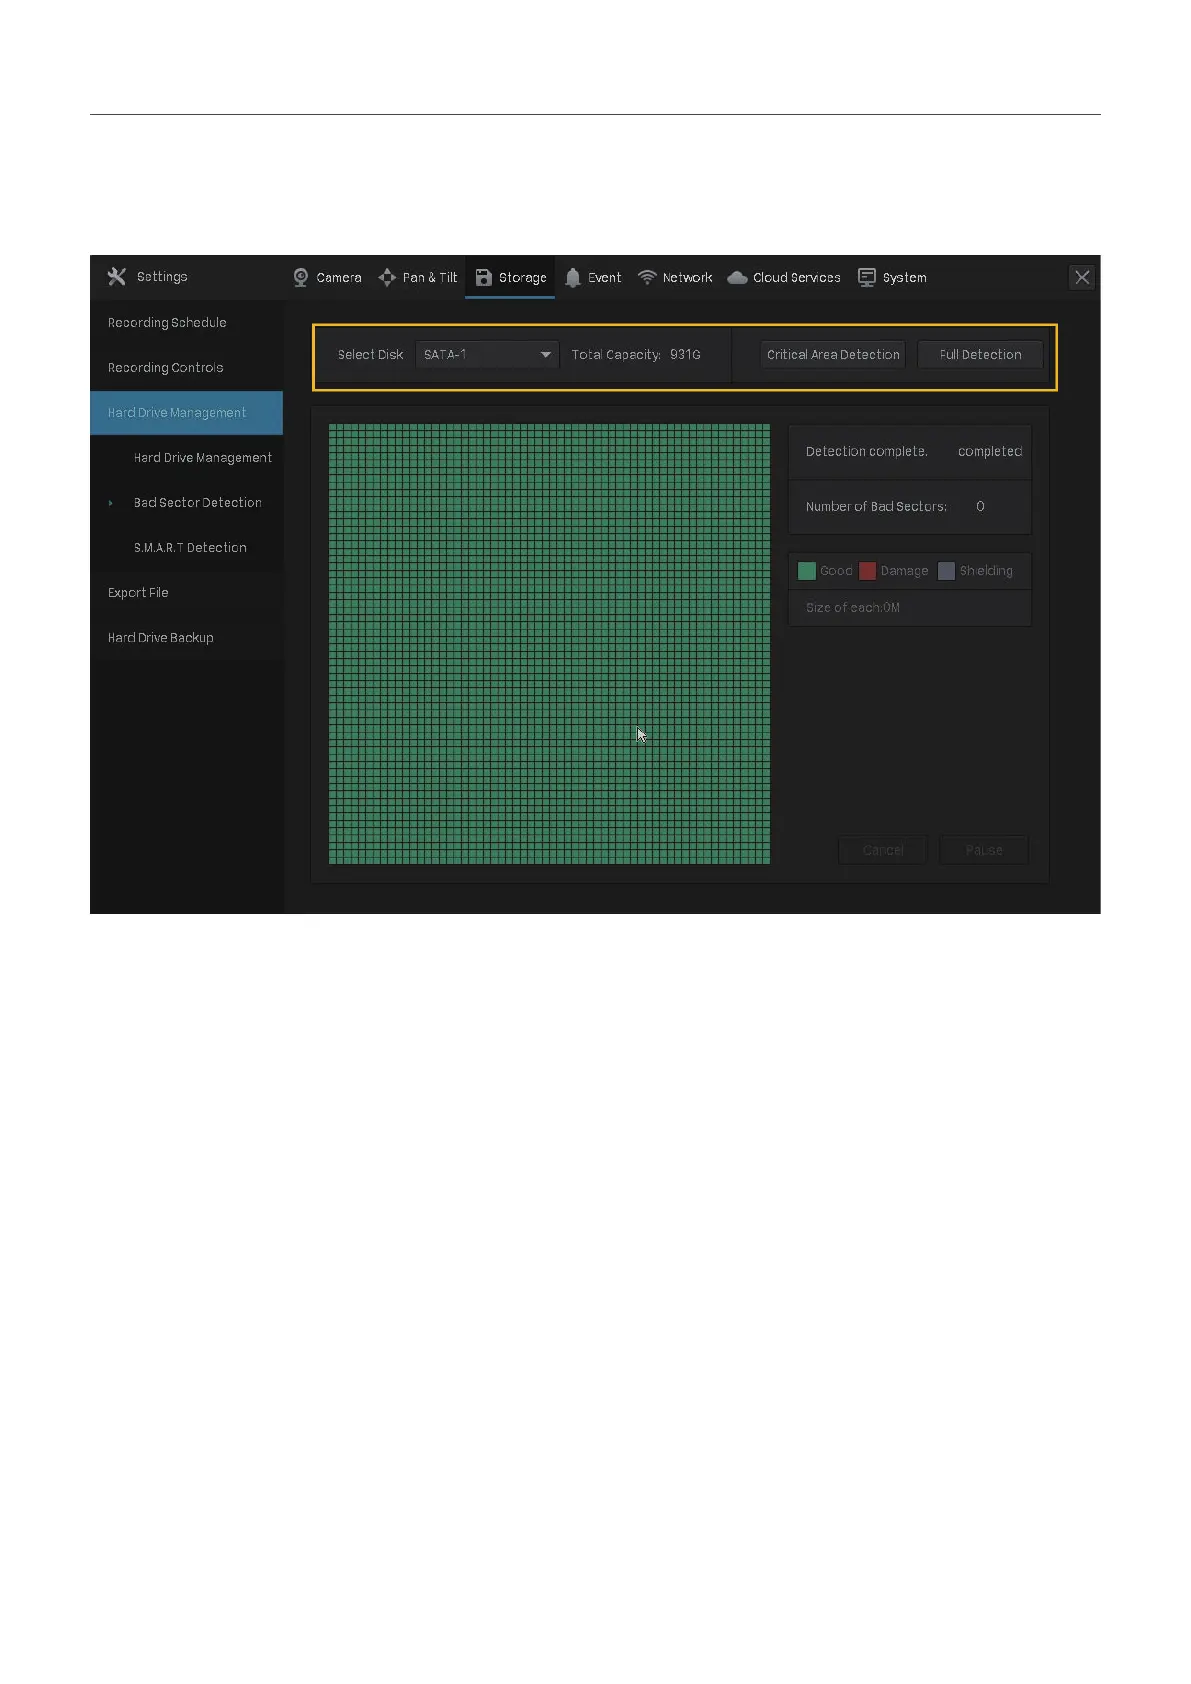The width and height of the screenshot is (1191, 1684).
Task: Select highlighted Hard Drive Management section
Action: pyautogui.click(x=187, y=413)
